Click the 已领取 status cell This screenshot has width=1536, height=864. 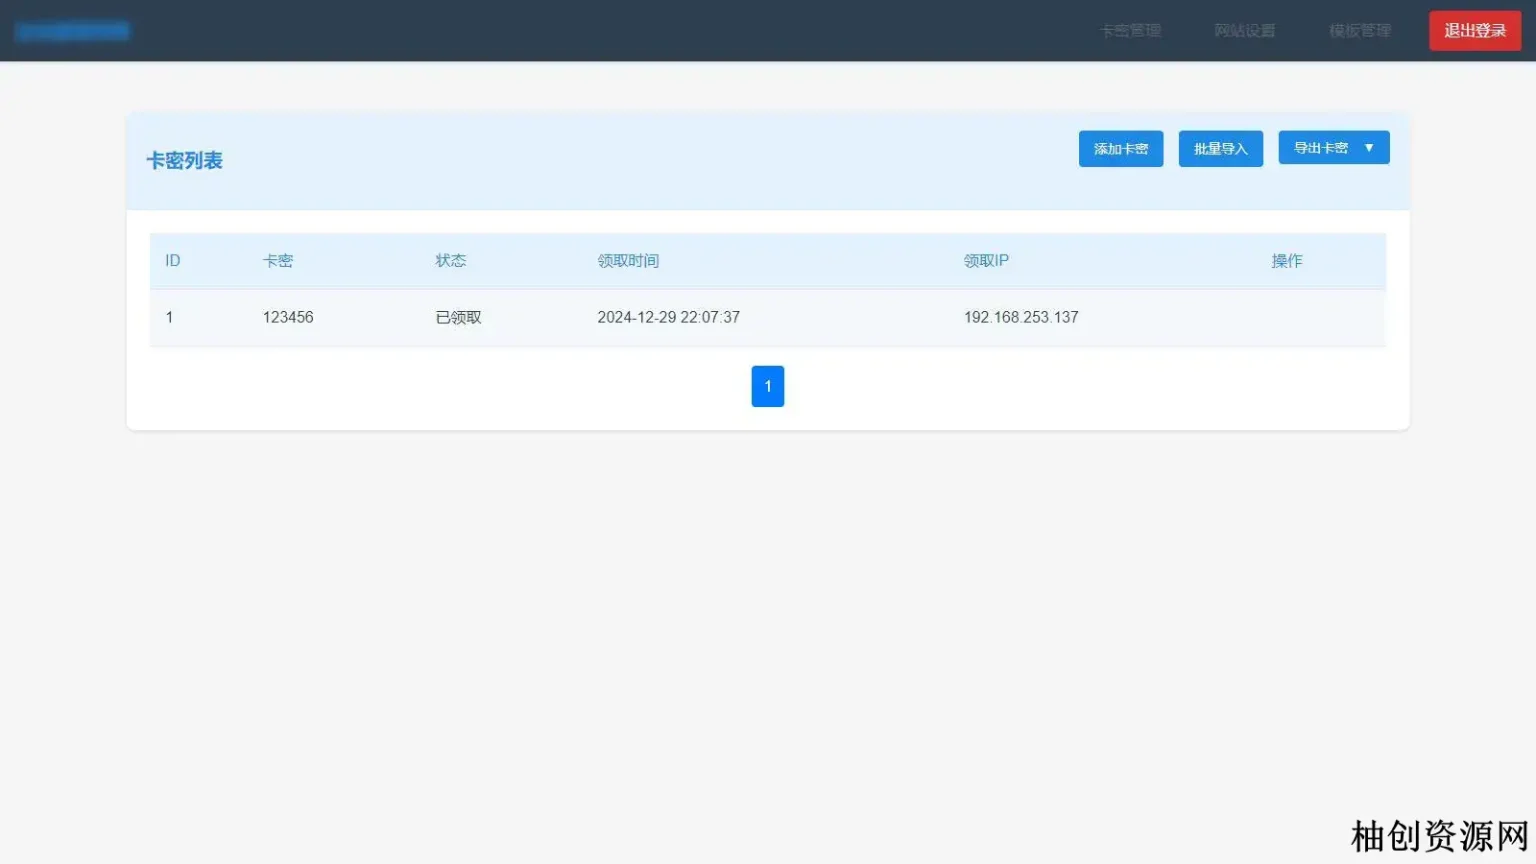pos(458,317)
